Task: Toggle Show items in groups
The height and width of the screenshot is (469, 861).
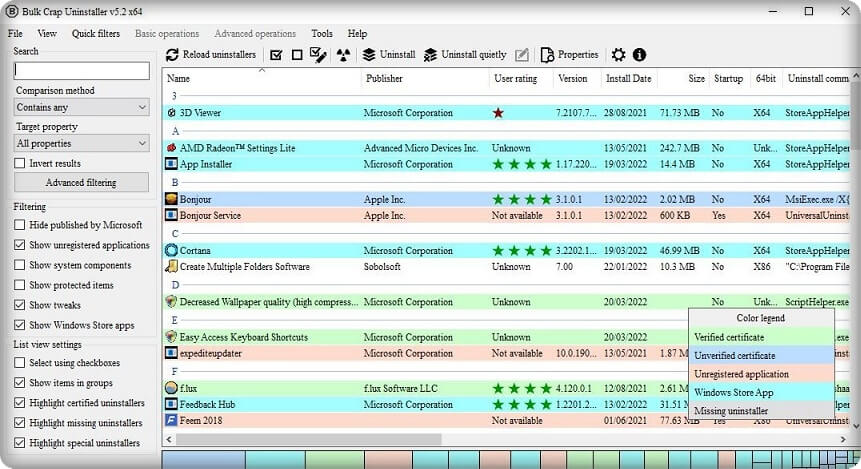Action: (20, 383)
